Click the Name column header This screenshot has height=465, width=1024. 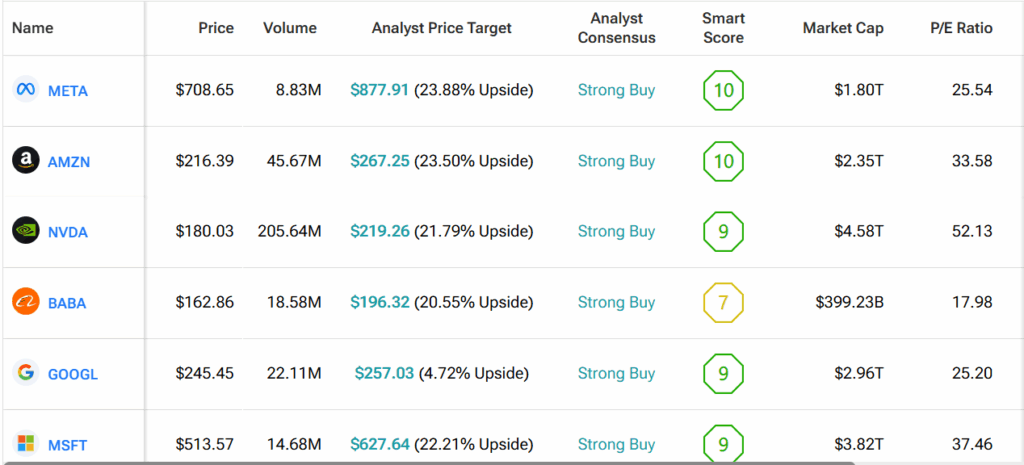[32, 28]
